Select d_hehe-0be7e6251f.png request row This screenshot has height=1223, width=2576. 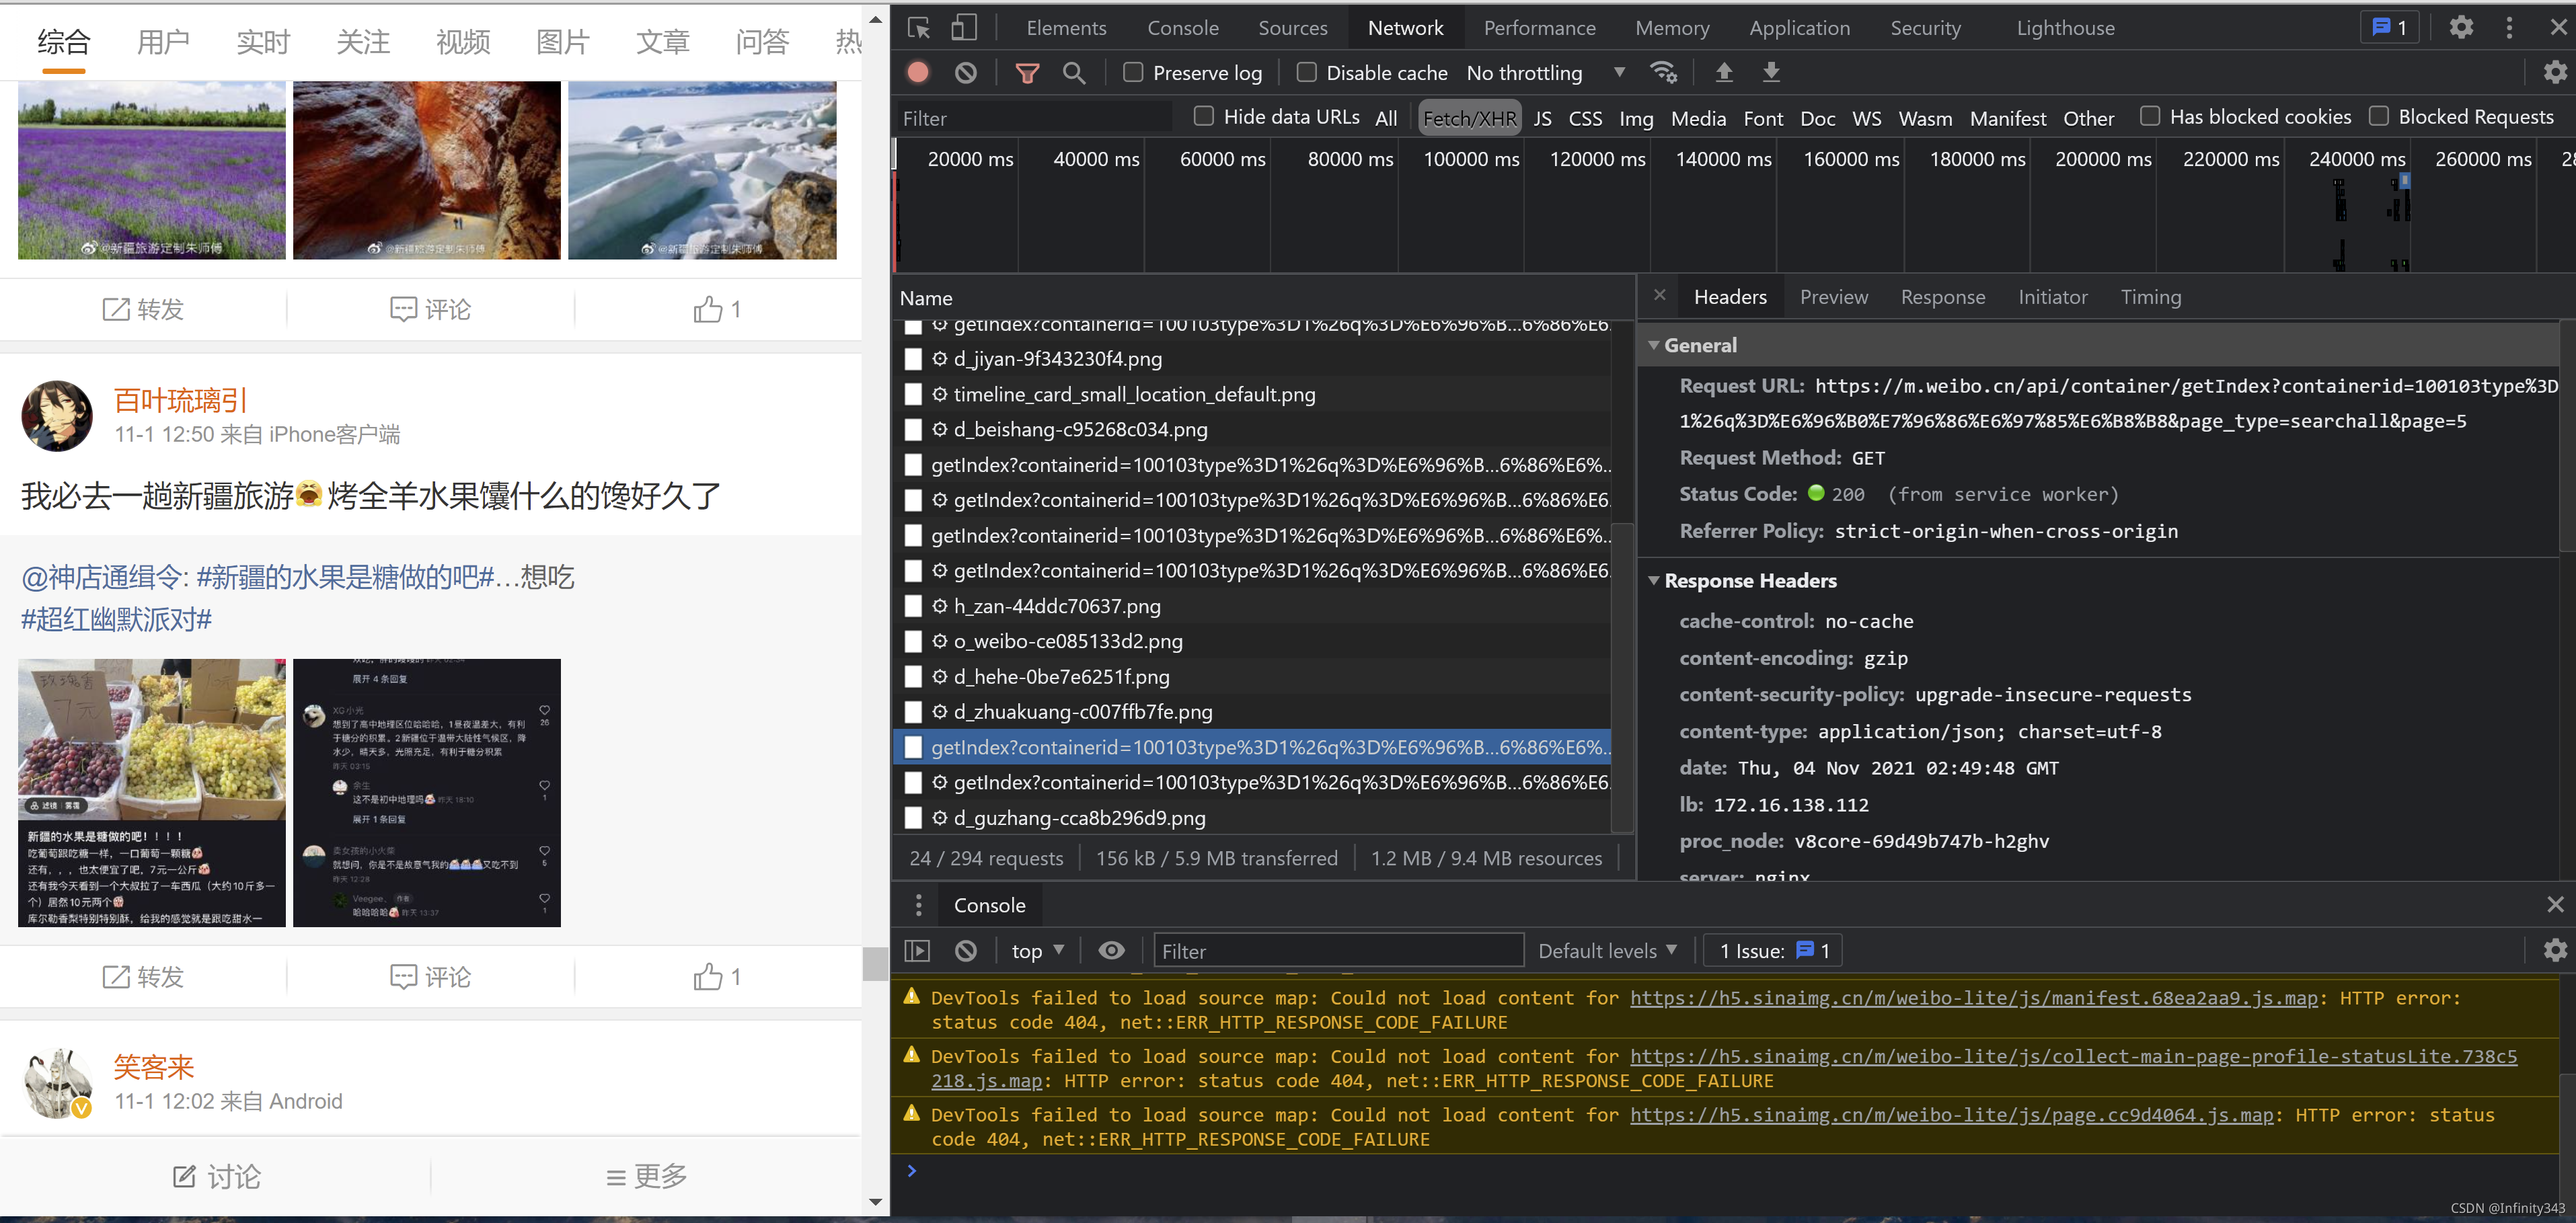(x=1251, y=677)
